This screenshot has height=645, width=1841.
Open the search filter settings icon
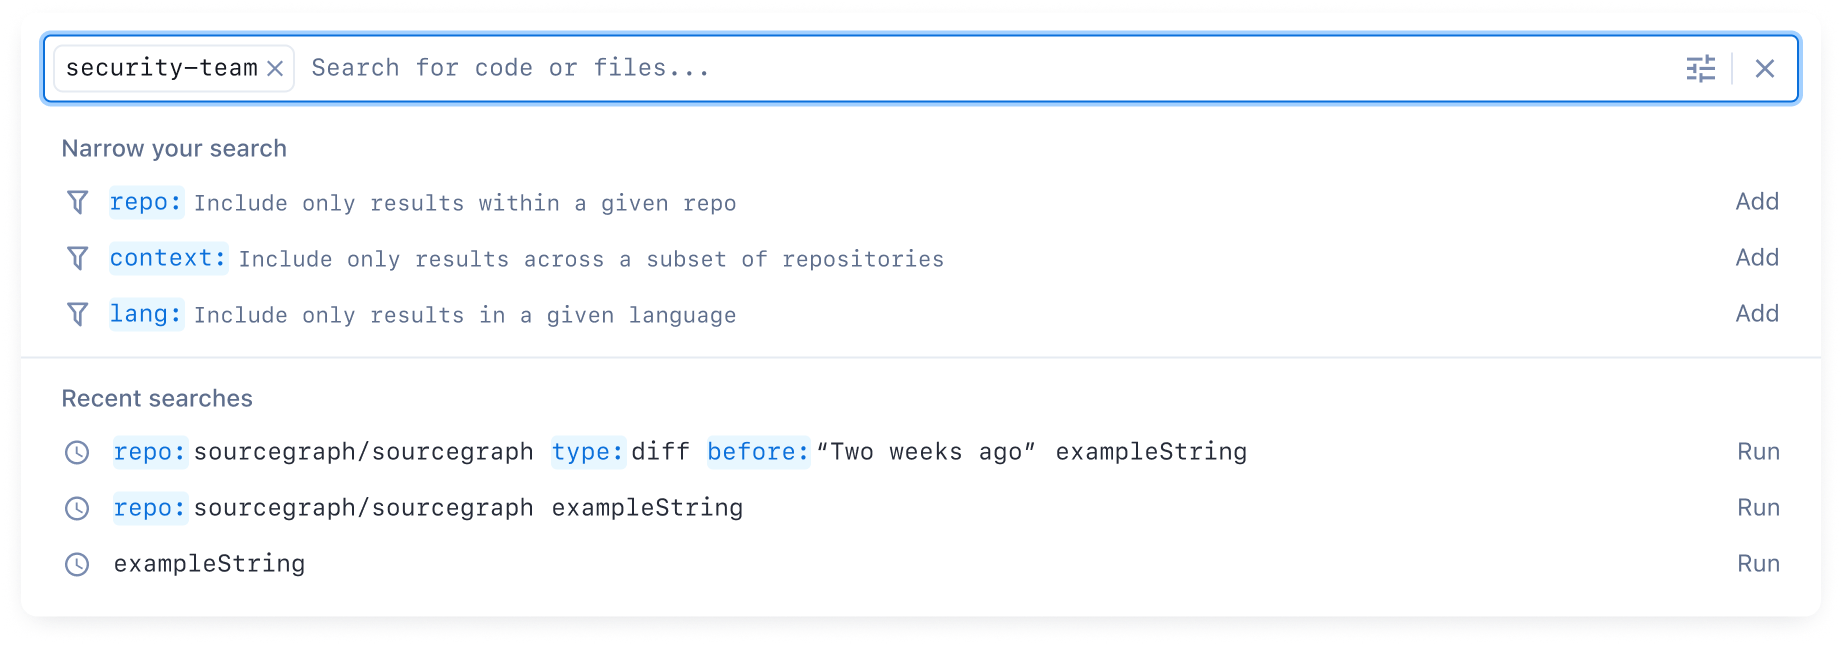[1700, 68]
